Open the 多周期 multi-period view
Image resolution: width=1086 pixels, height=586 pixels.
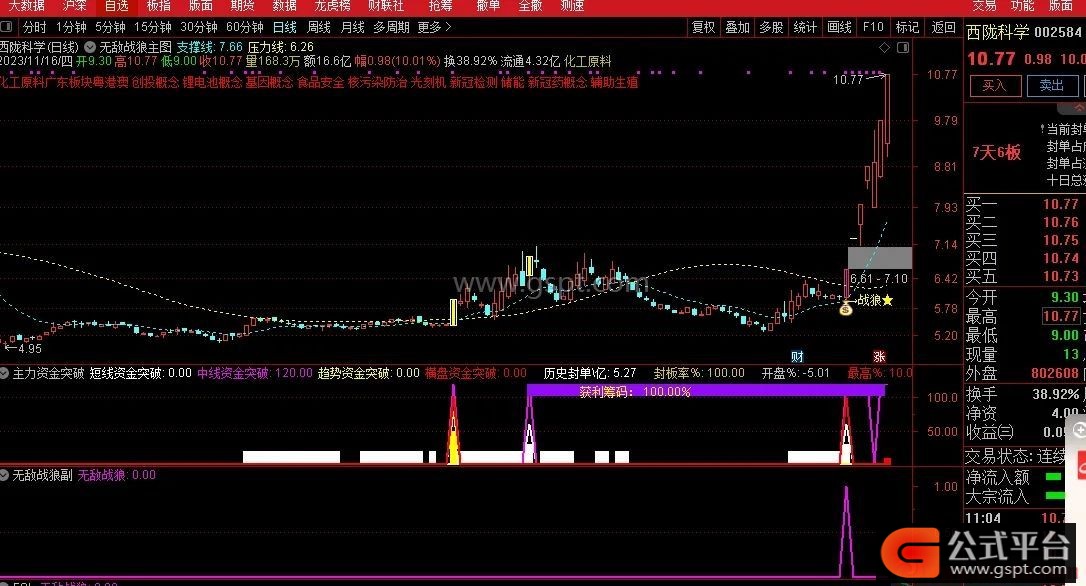point(391,27)
